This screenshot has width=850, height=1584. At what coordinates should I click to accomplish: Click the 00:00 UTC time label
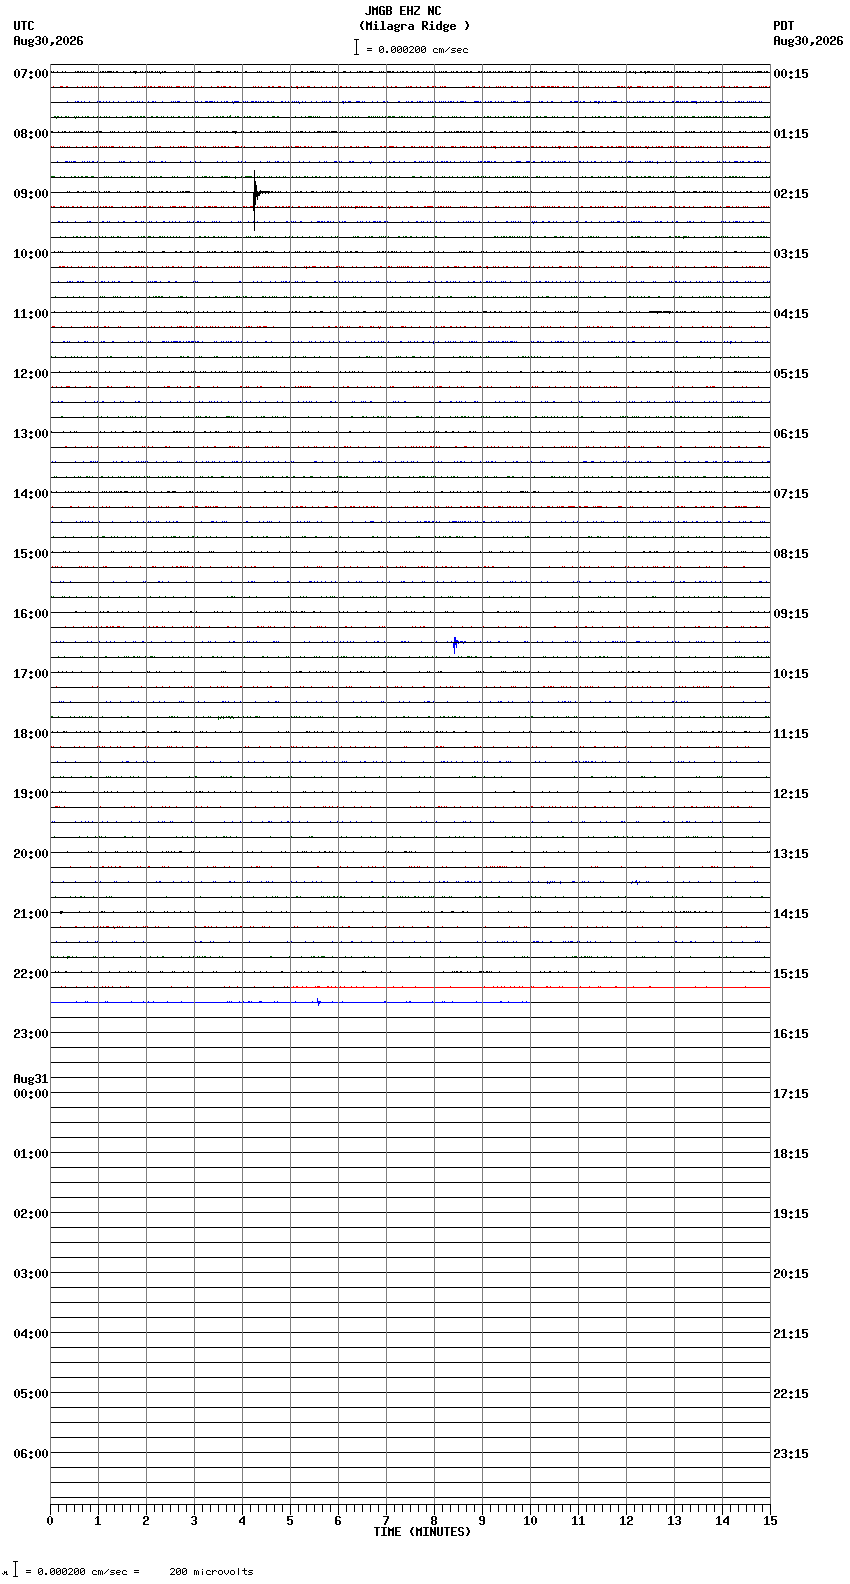31,1094
